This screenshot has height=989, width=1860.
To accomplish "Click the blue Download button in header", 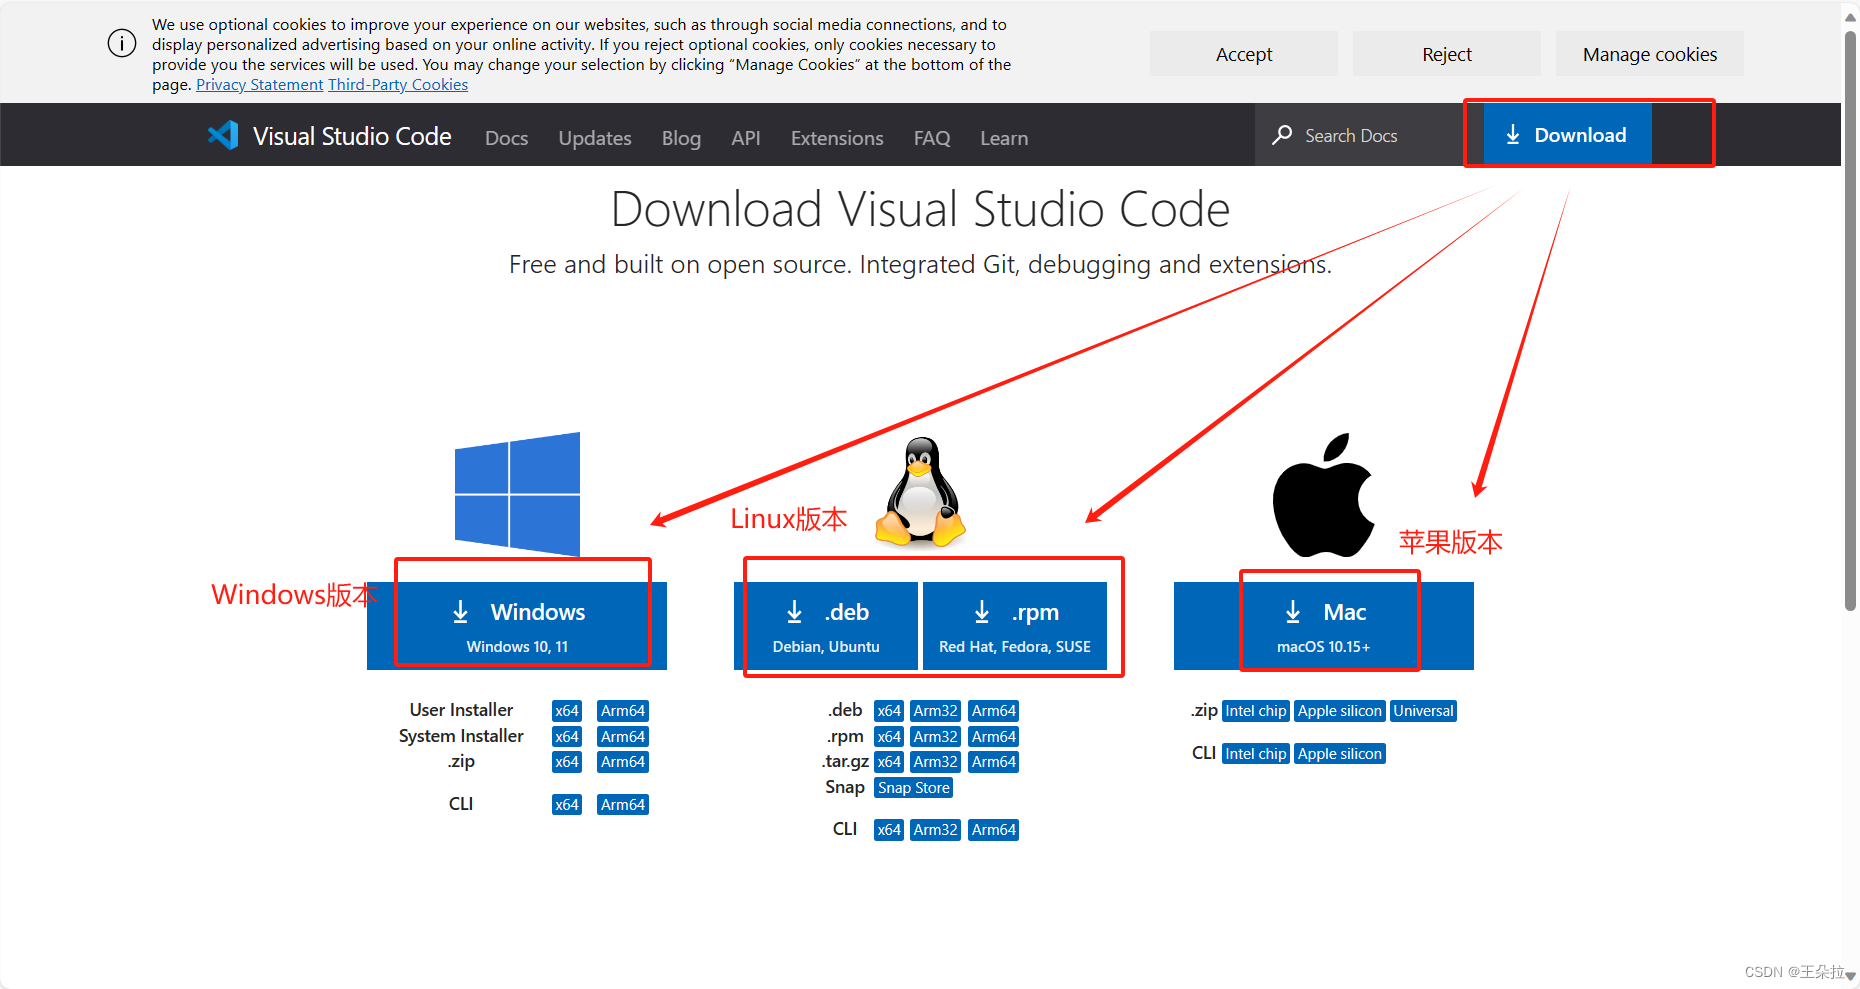I will tap(1567, 135).
